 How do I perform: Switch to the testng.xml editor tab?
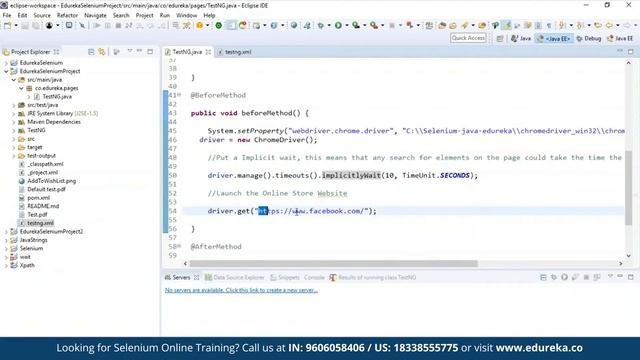tap(235, 52)
